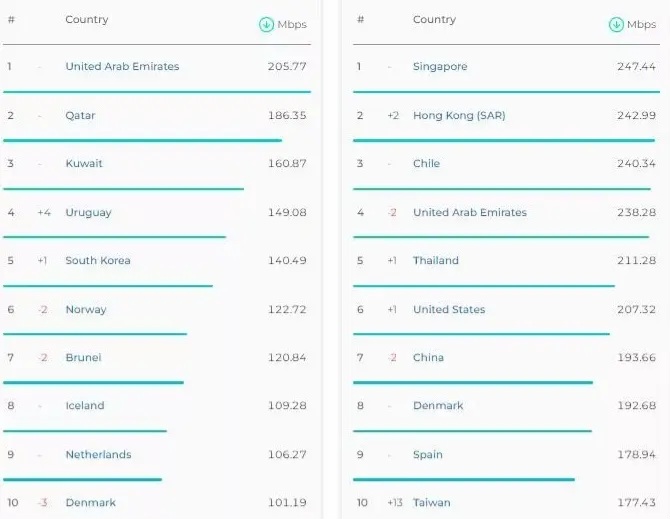The image size is (670, 519).
Task: Open the Hong Kong (SAR) link
Action: coord(459,116)
